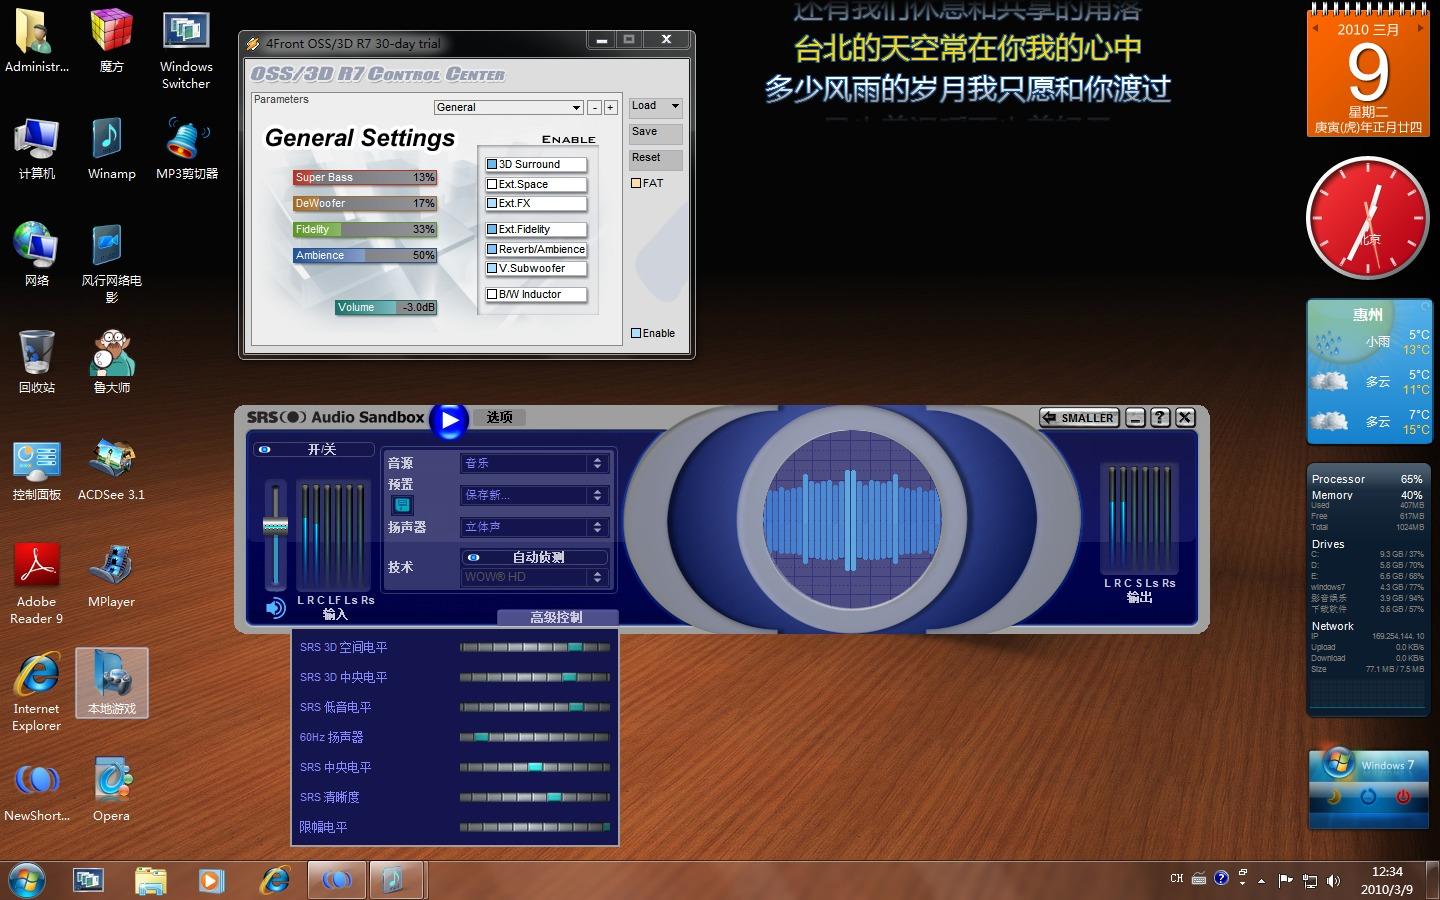
Task: Adjust the OSS/3D Volume slider
Action: (386, 307)
